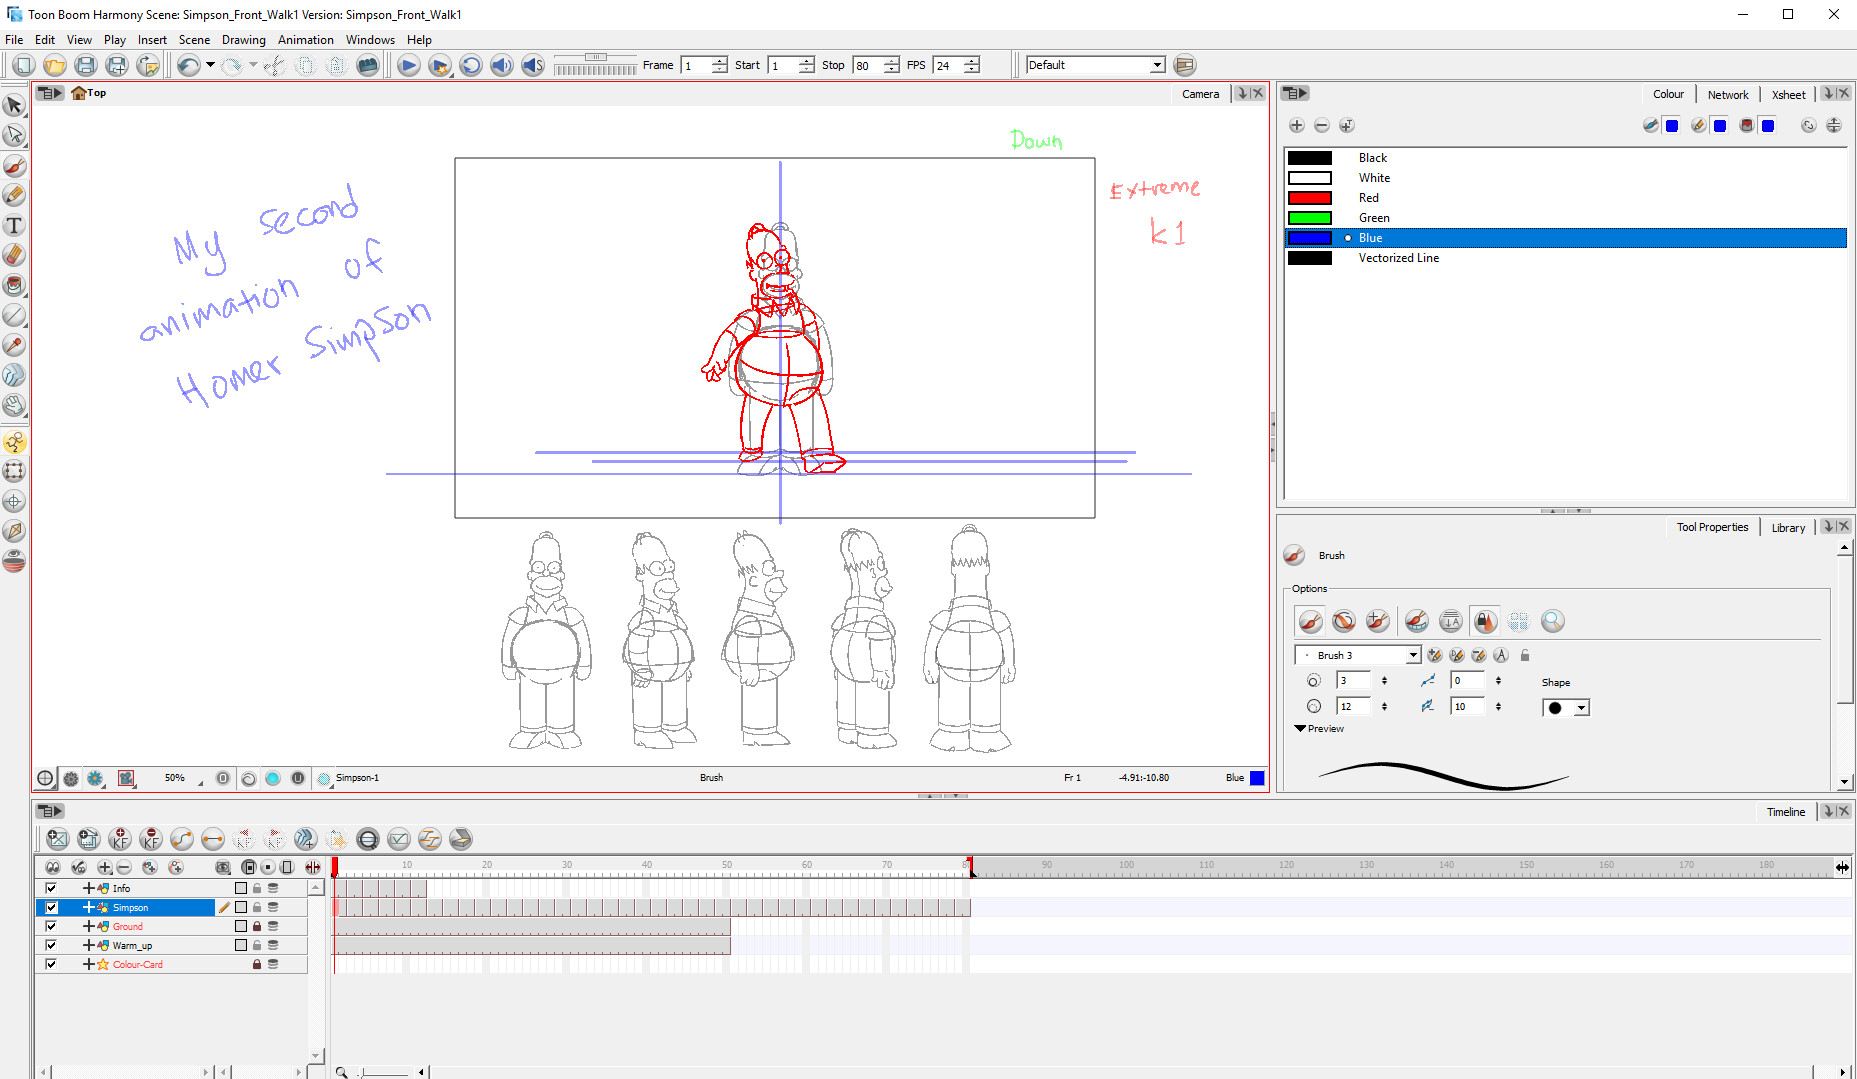The image size is (1857, 1079).
Task: Select the Select arrow tool
Action: (x=14, y=106)
